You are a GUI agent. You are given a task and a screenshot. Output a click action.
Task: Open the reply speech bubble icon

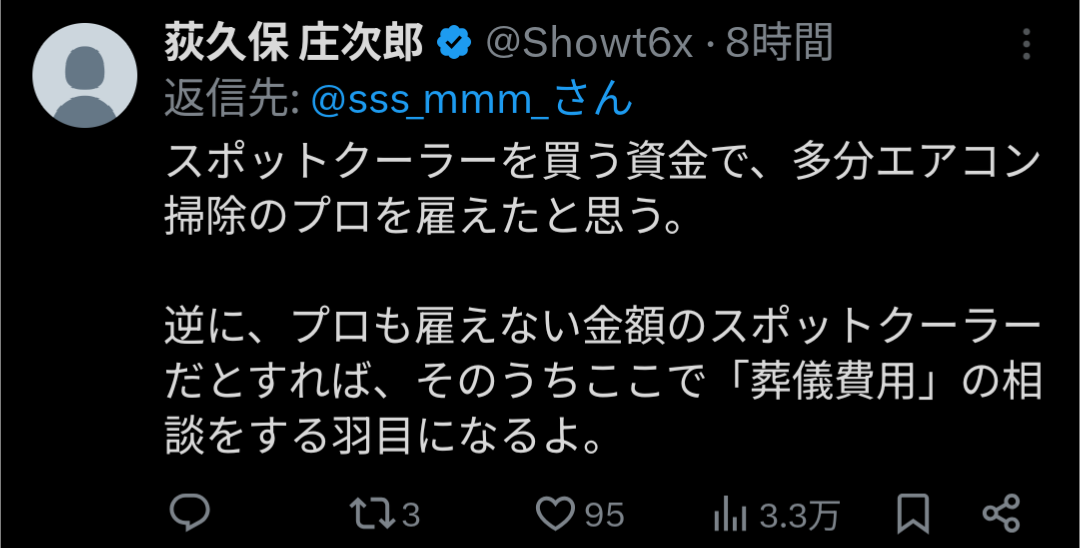(189, 514)
